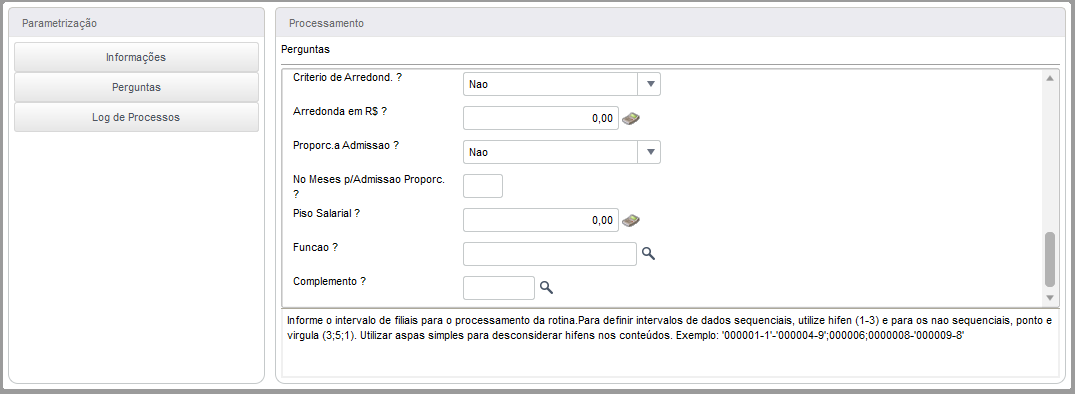Click the Processamento panel title

coord(326,23)
